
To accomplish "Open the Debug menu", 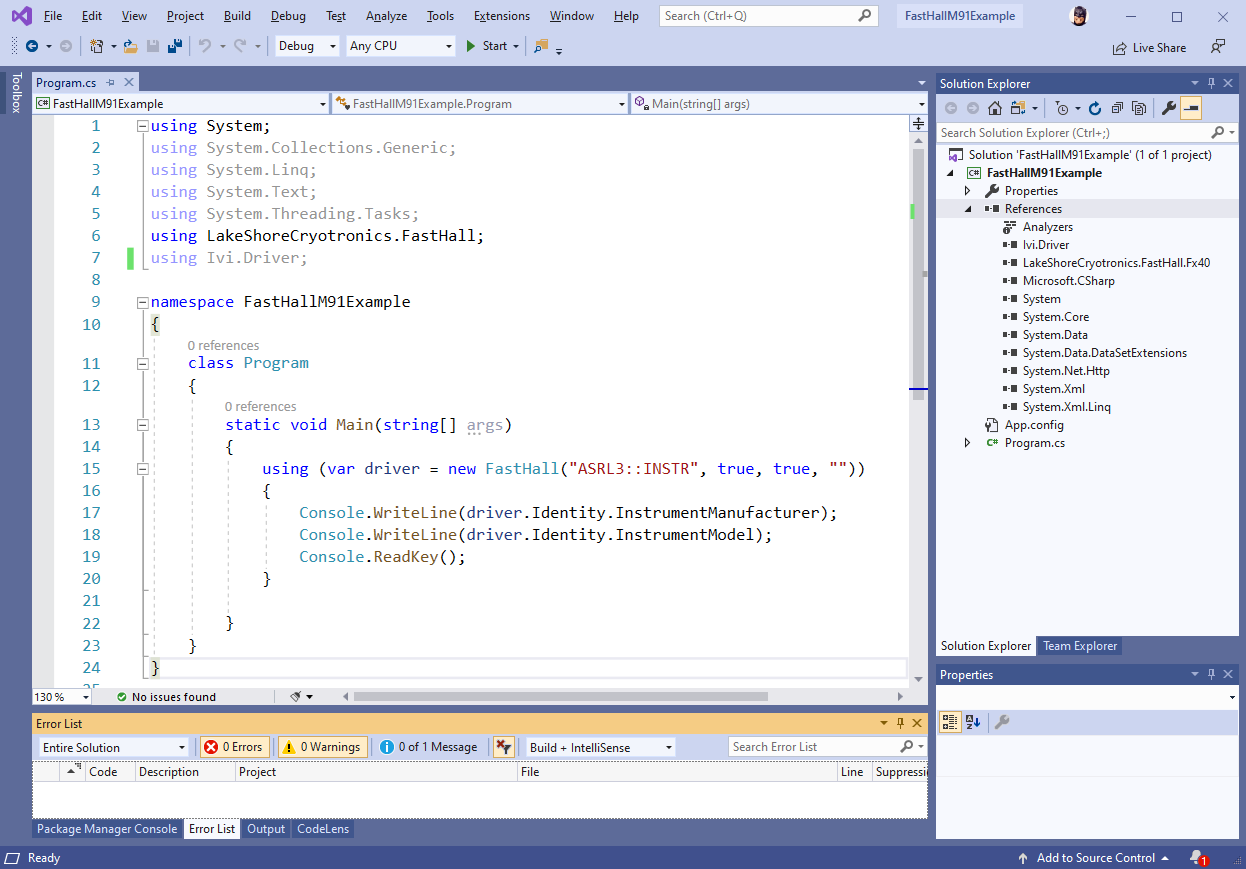I will click(x=288, y=16).
